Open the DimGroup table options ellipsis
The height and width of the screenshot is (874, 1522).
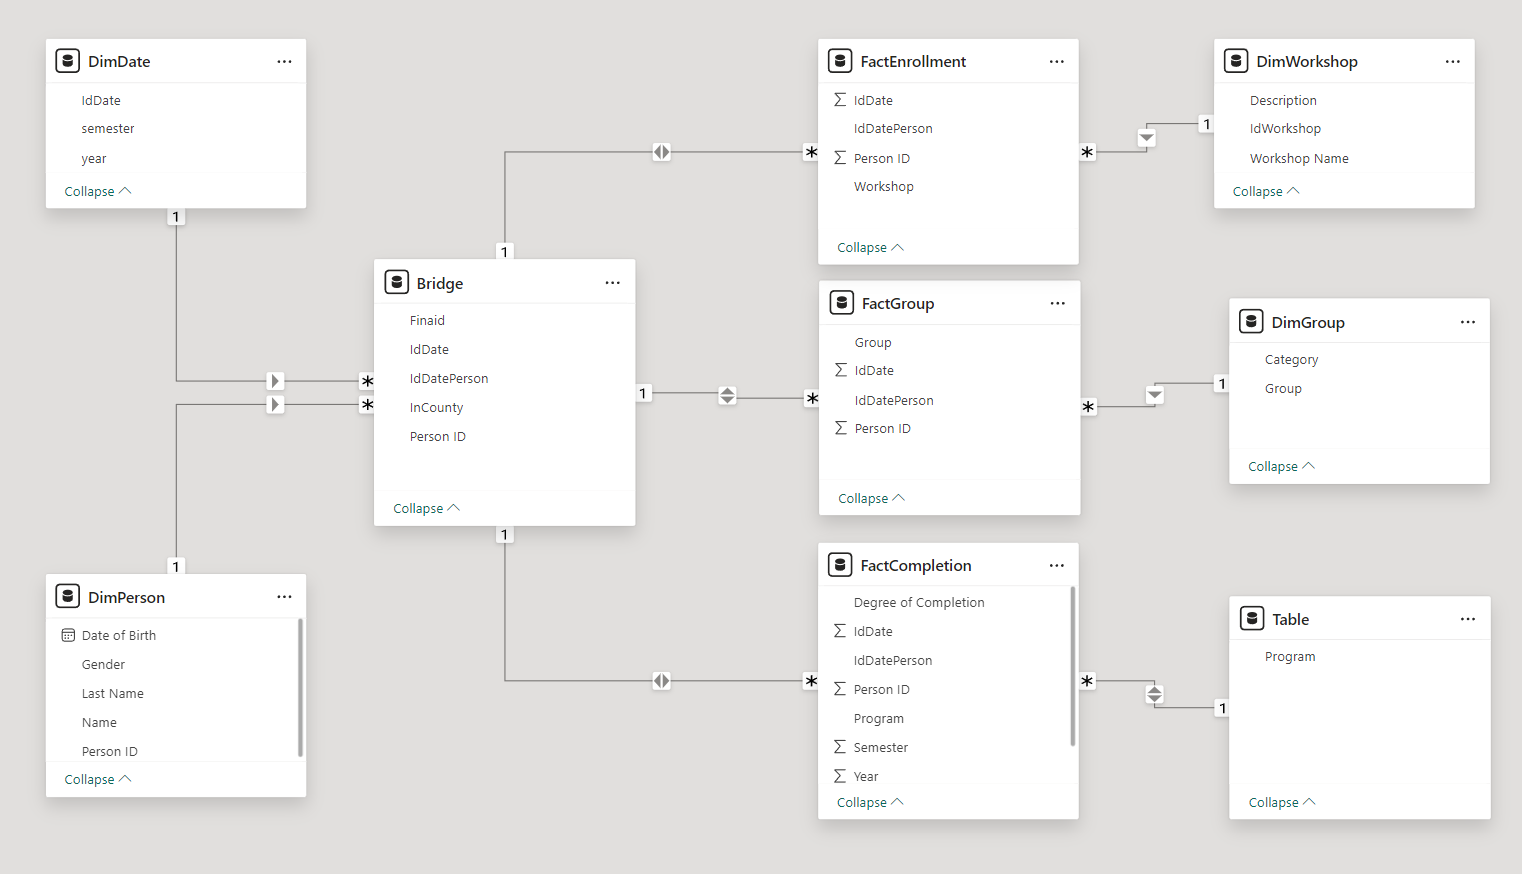(x=1467, y=322)
